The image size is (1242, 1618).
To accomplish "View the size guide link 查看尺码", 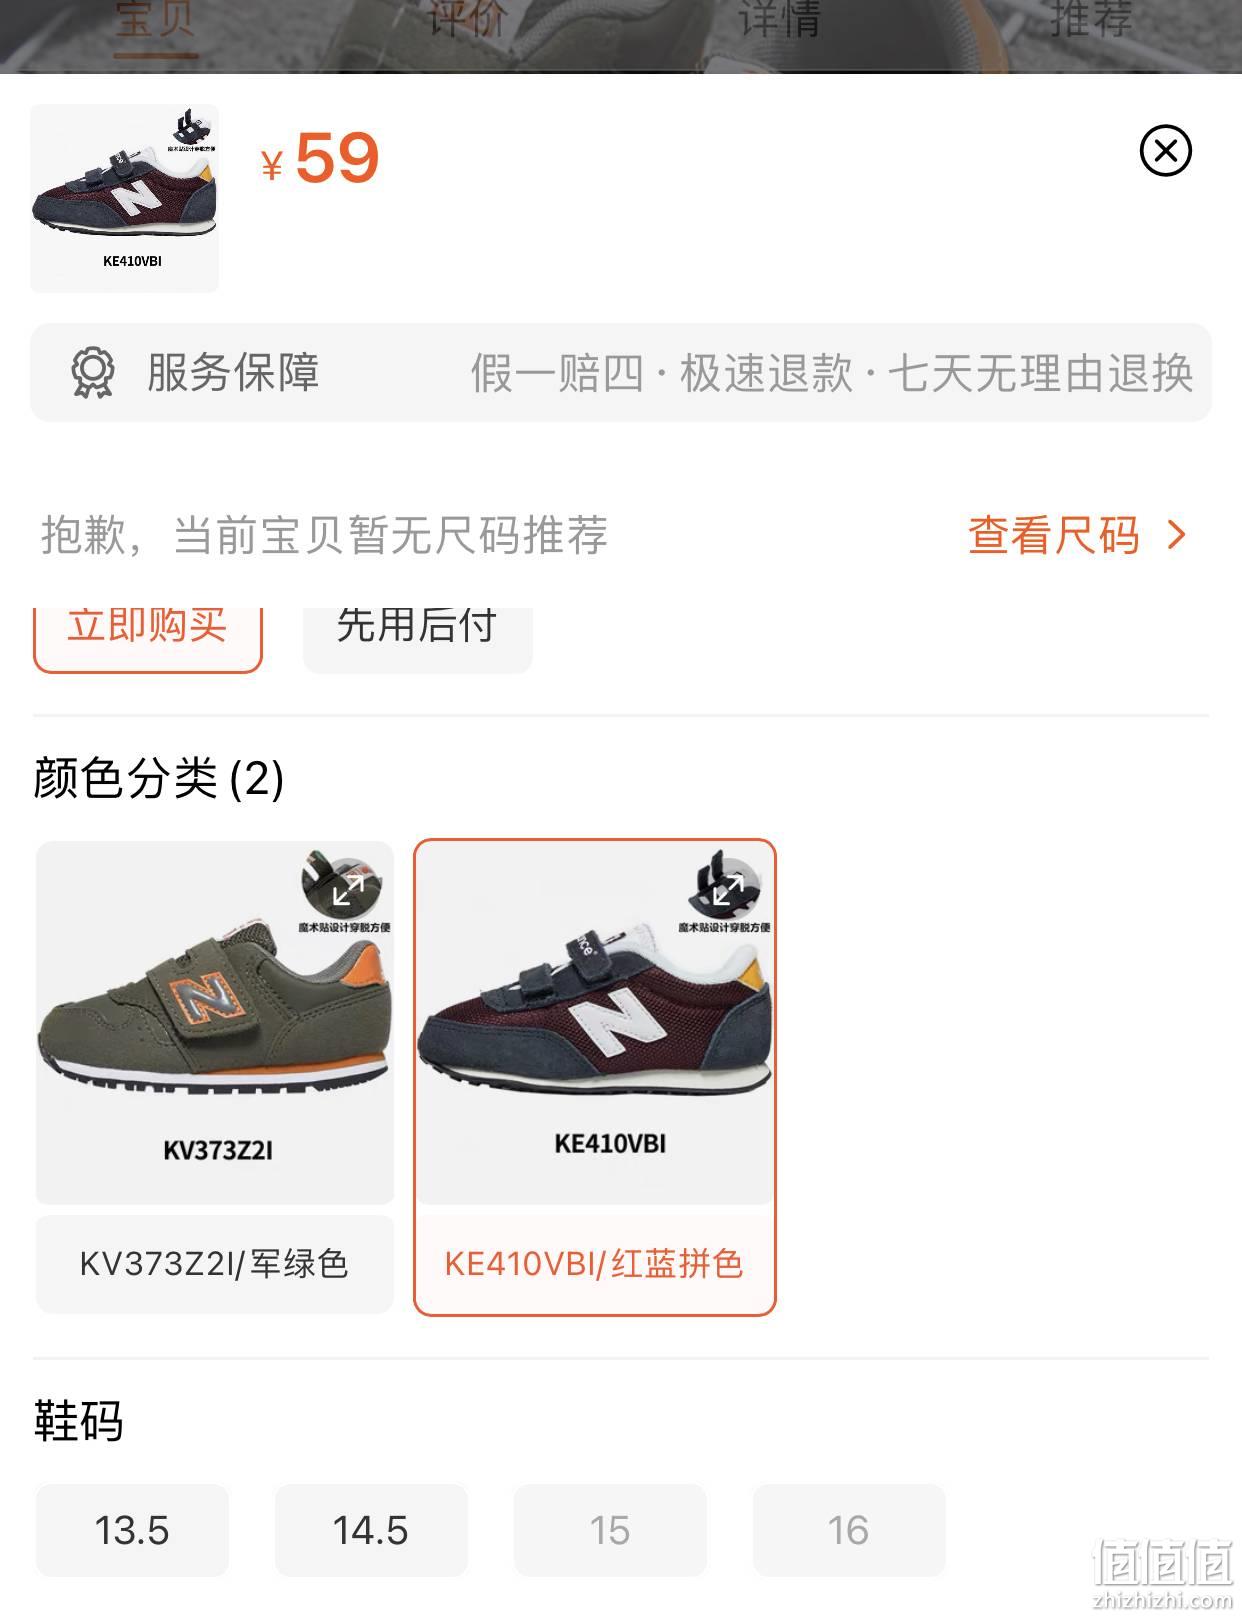I will [1054, 535].
